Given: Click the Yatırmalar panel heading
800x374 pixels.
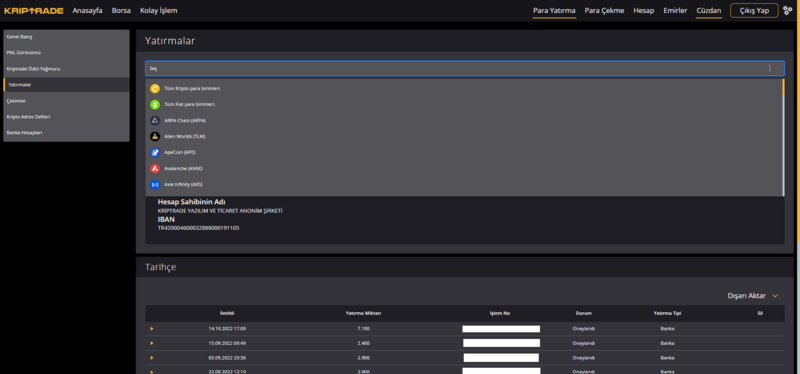Looking at the screenshot, I should click(x=170, y=41).
